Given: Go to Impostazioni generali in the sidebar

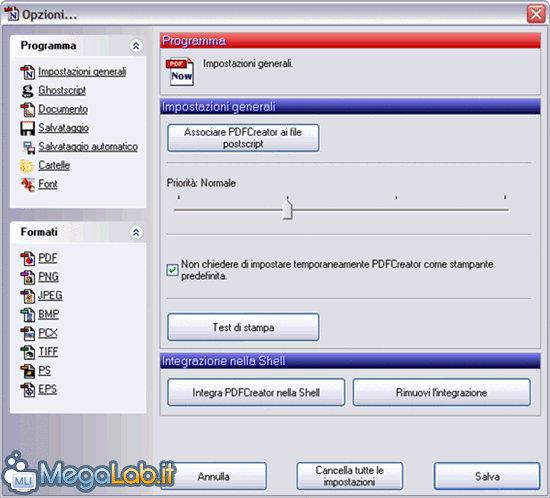Looking at the screenshot, I should tap(82, 72).
